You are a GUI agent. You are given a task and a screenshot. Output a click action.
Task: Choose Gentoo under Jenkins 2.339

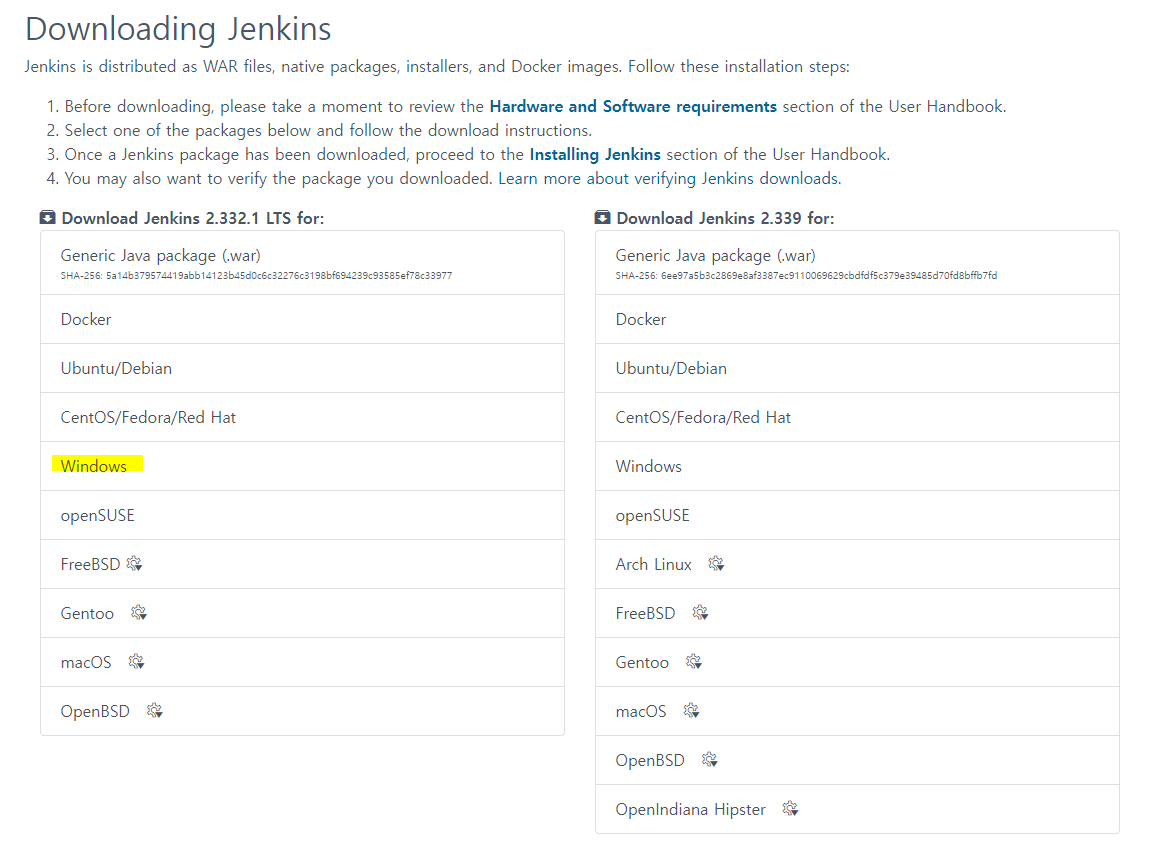pyautogui.click(x=857, y=662)
